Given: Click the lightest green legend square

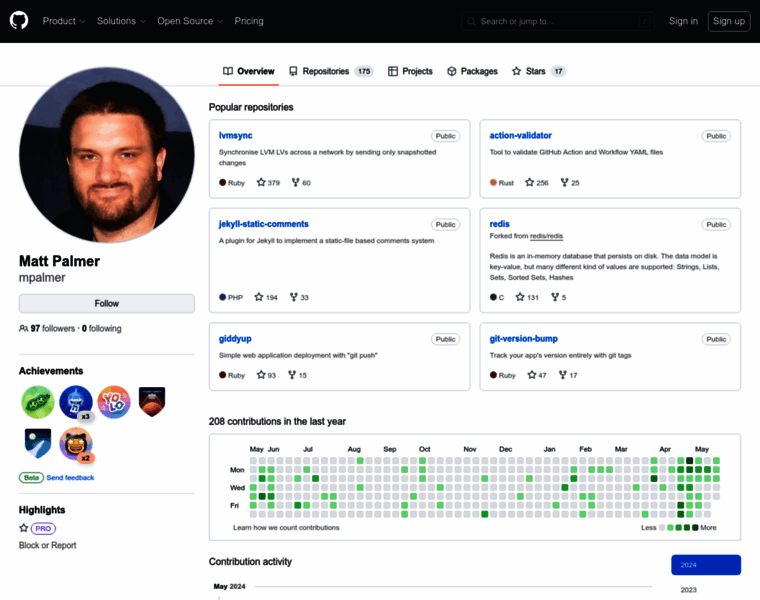Looking at the screenshot, I should (x=670, y=528).
